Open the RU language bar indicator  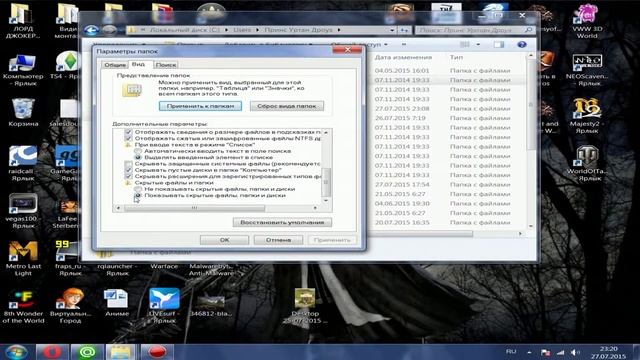coord(511,352)
